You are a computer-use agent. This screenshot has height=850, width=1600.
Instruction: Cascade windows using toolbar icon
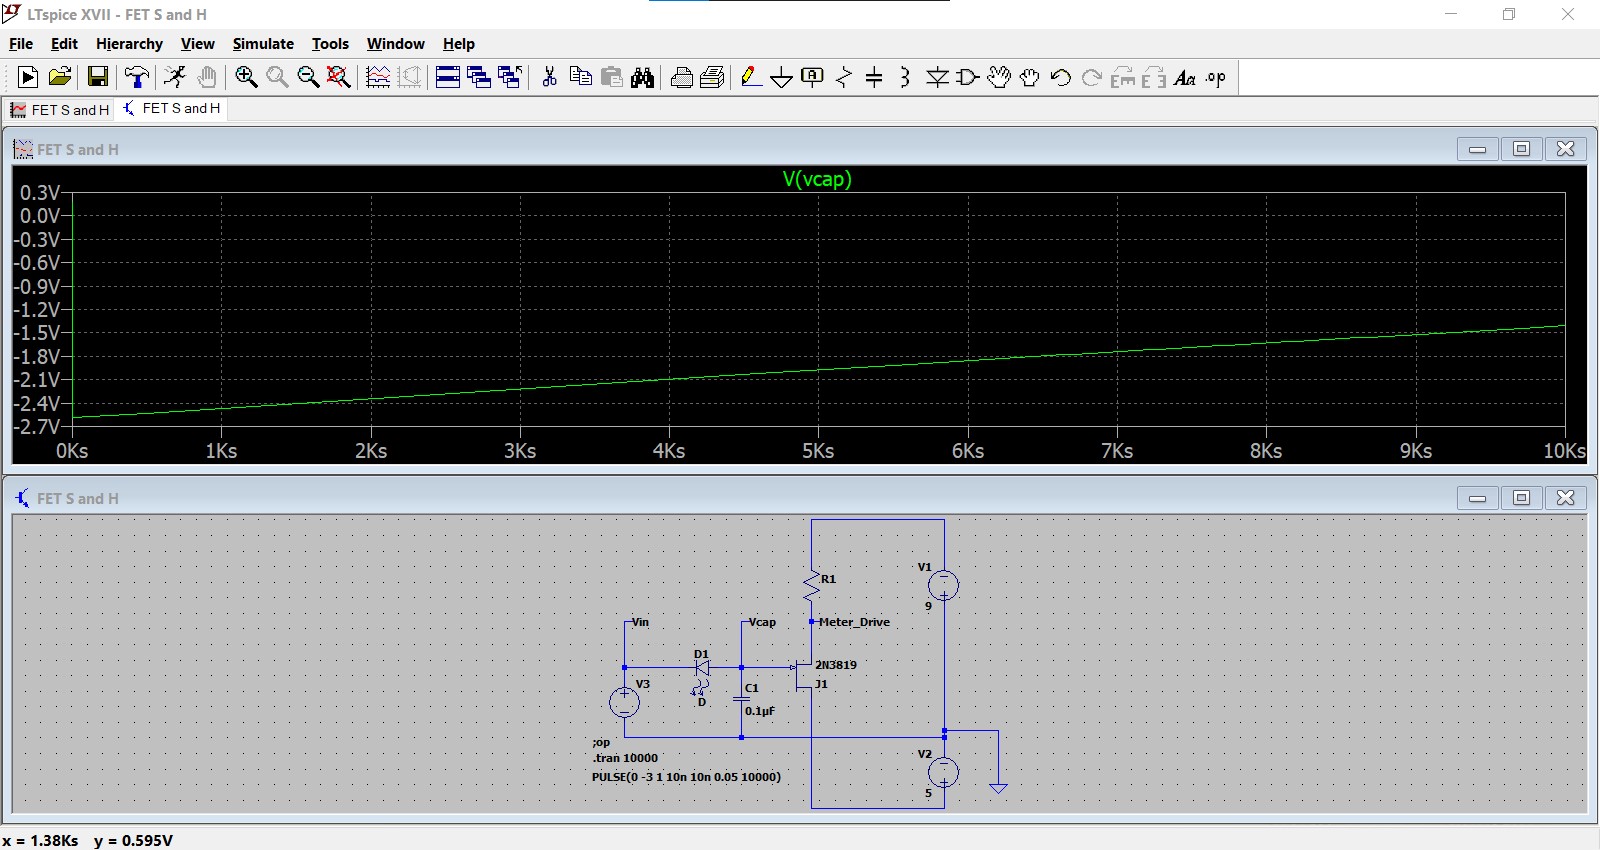[479, 77]
